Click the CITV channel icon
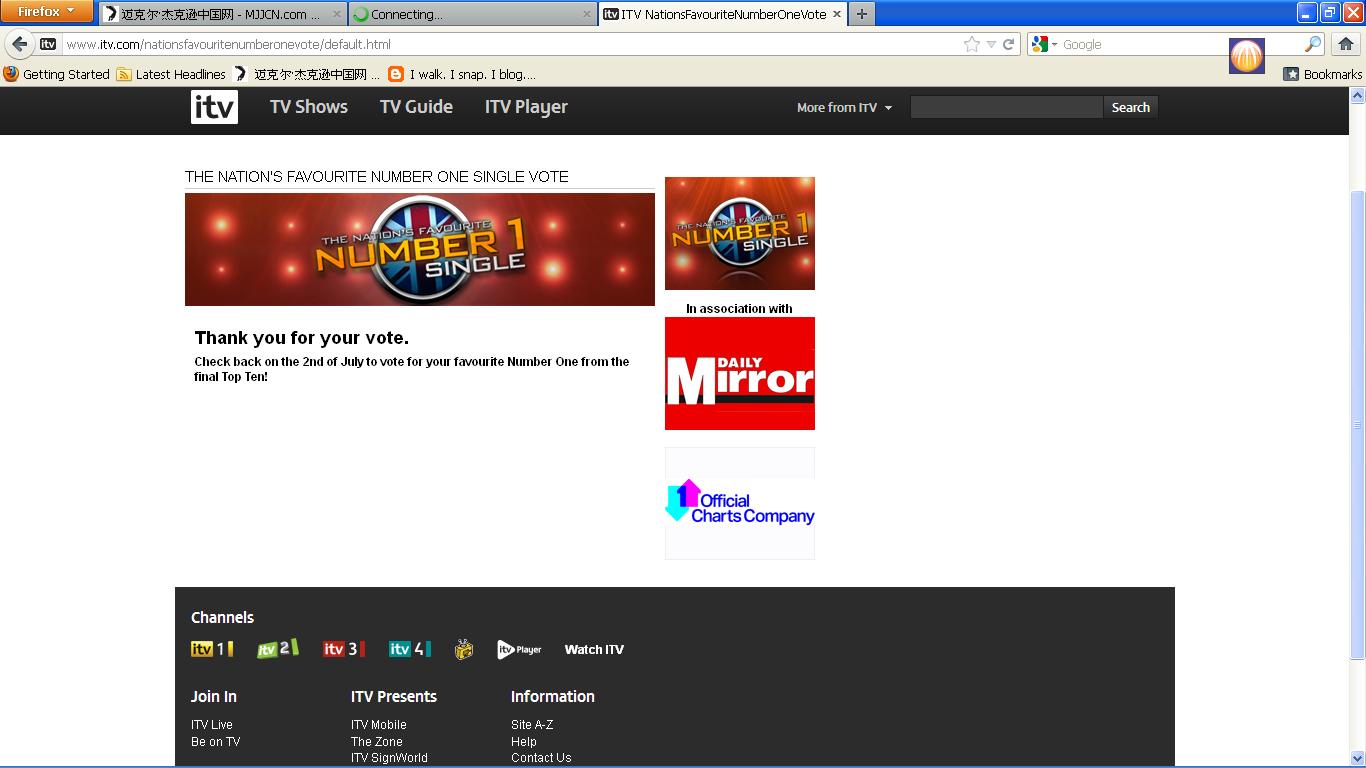The width and height of the screenshot is (1366, 768). point(463,650)
